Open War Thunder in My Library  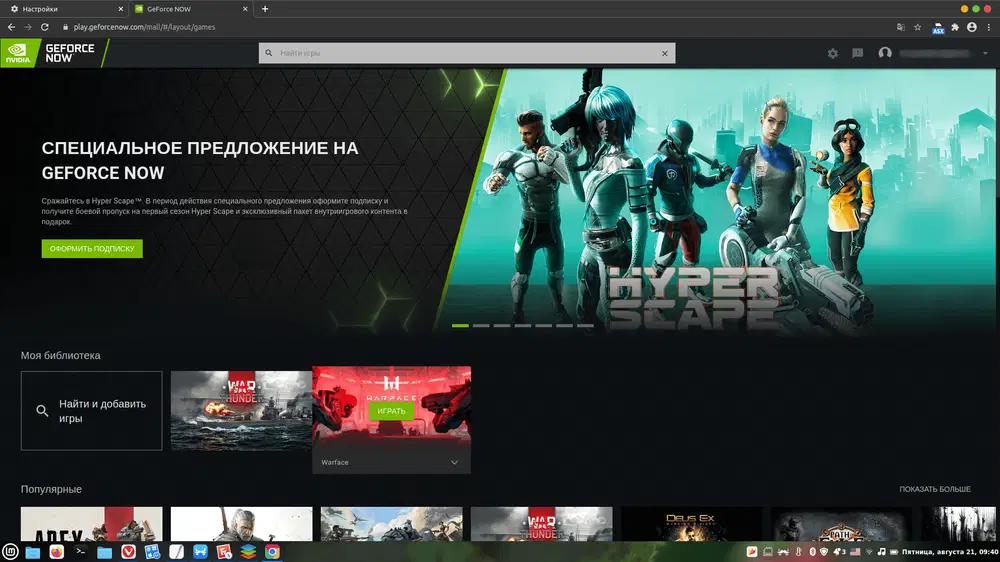tap(241, 411)
